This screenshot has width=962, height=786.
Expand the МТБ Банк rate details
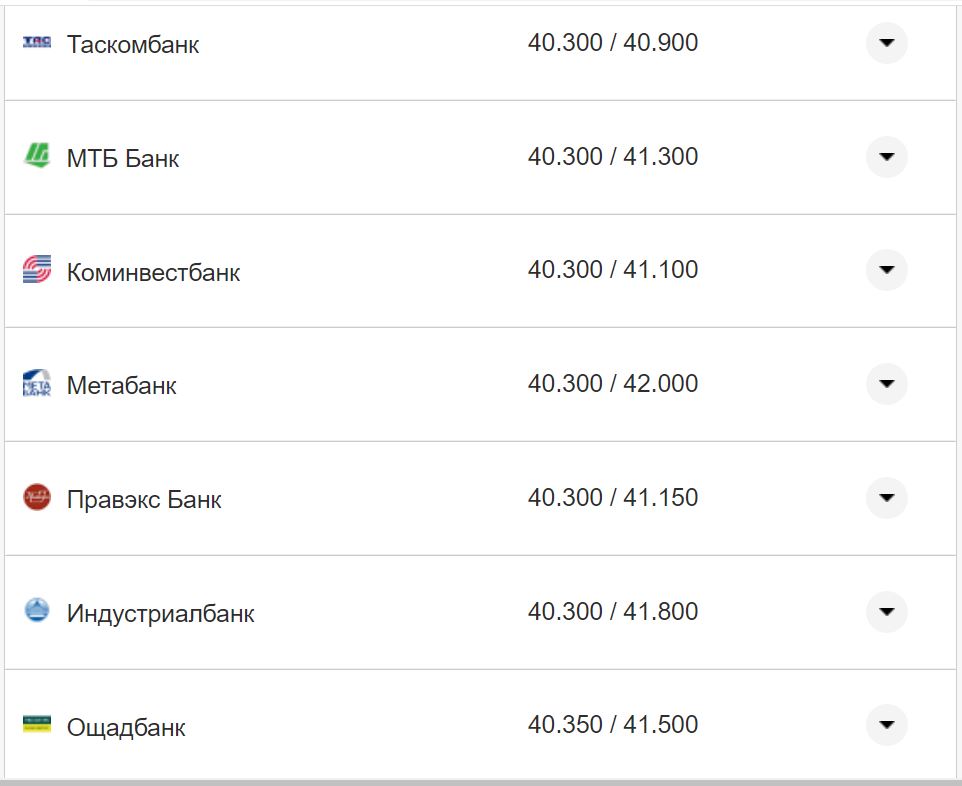tap(886, 157)
